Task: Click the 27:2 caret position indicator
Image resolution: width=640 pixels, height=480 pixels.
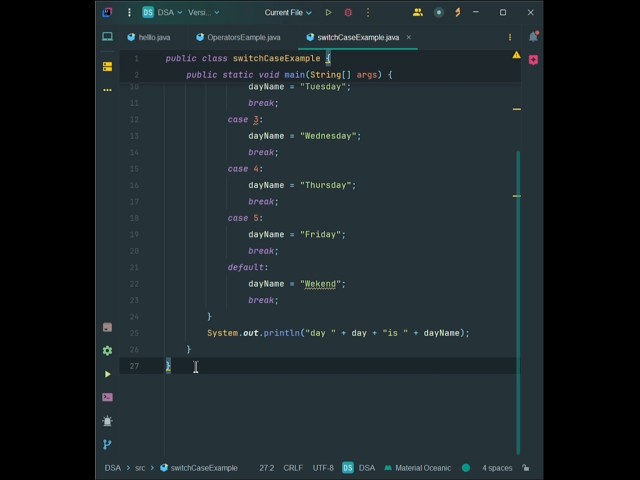Action: click(267, 468)
